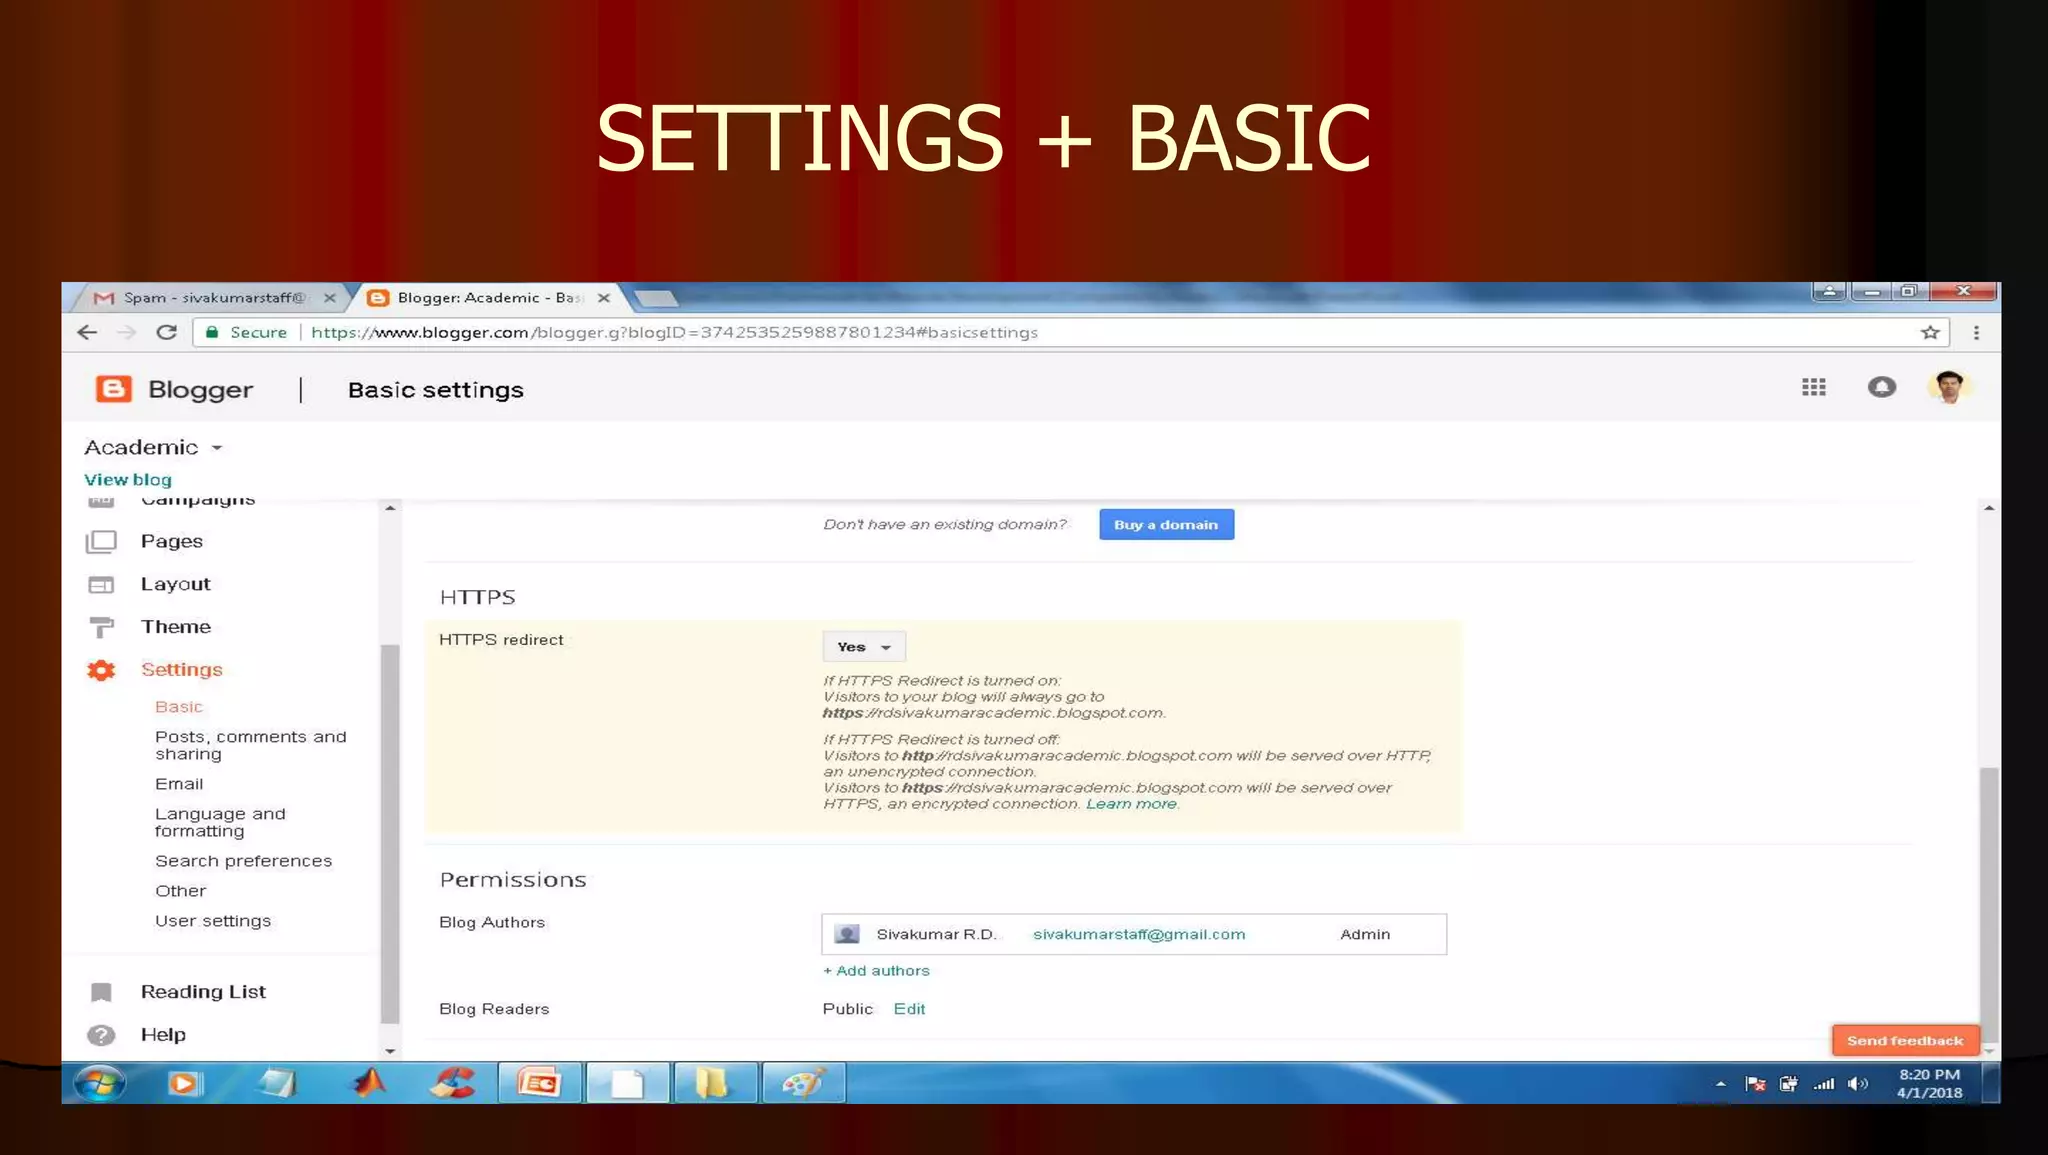
Task: Open the Windows Start button
Action: click(99, 1083)
